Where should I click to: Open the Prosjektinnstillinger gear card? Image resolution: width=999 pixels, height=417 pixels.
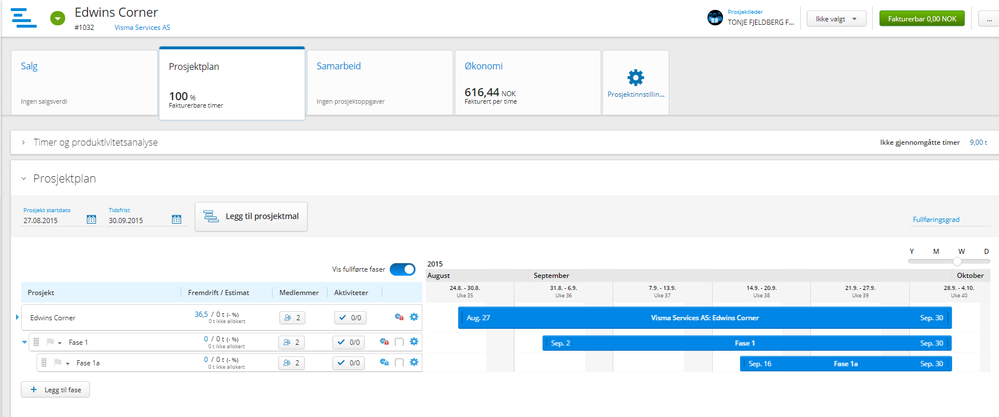[635, 83]
